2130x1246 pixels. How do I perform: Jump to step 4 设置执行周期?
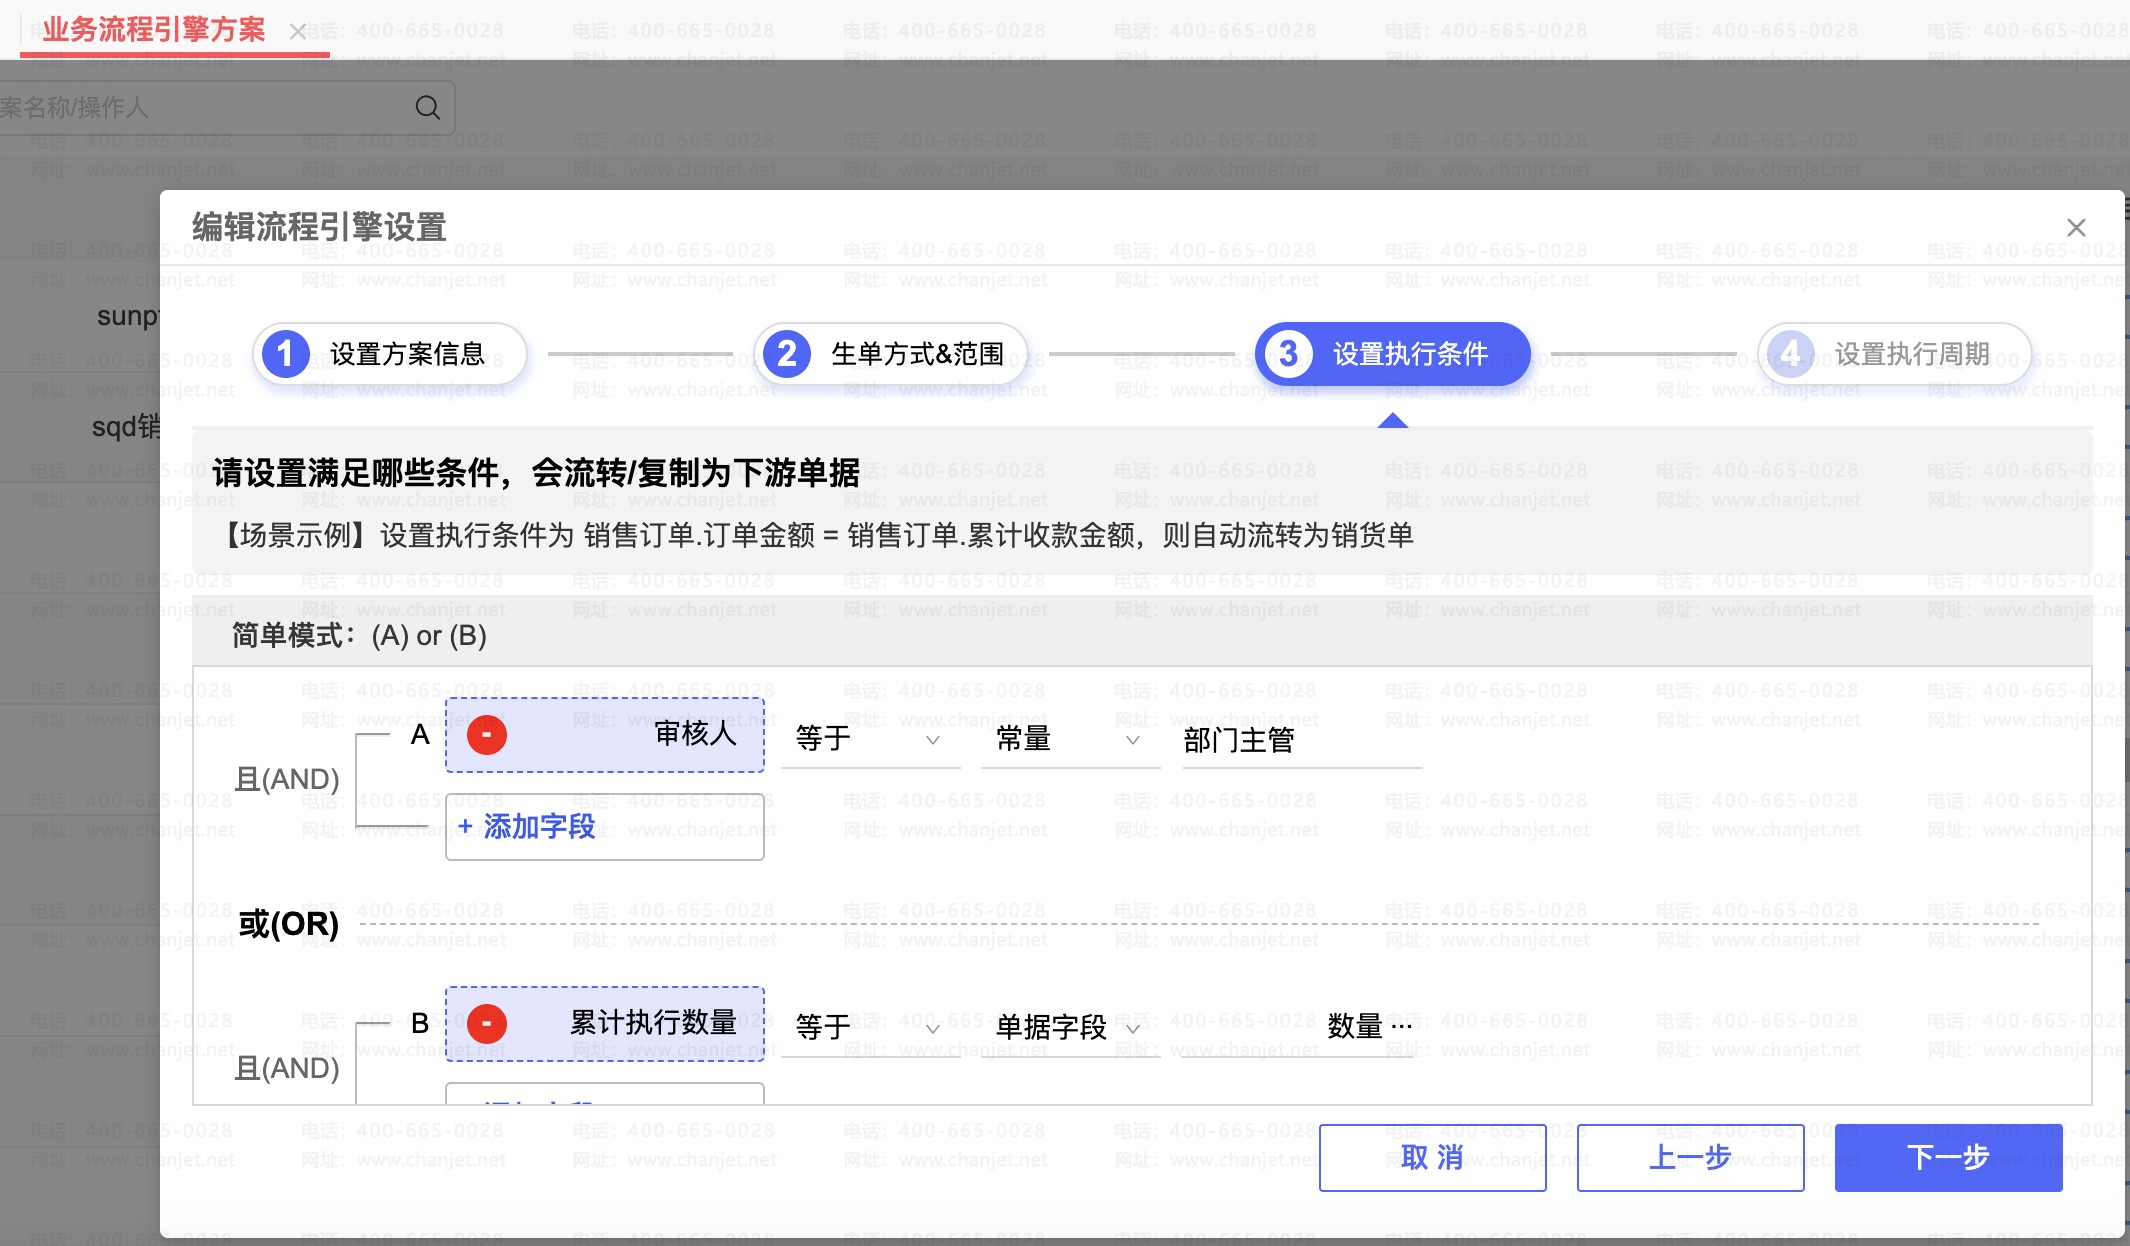1894,354
